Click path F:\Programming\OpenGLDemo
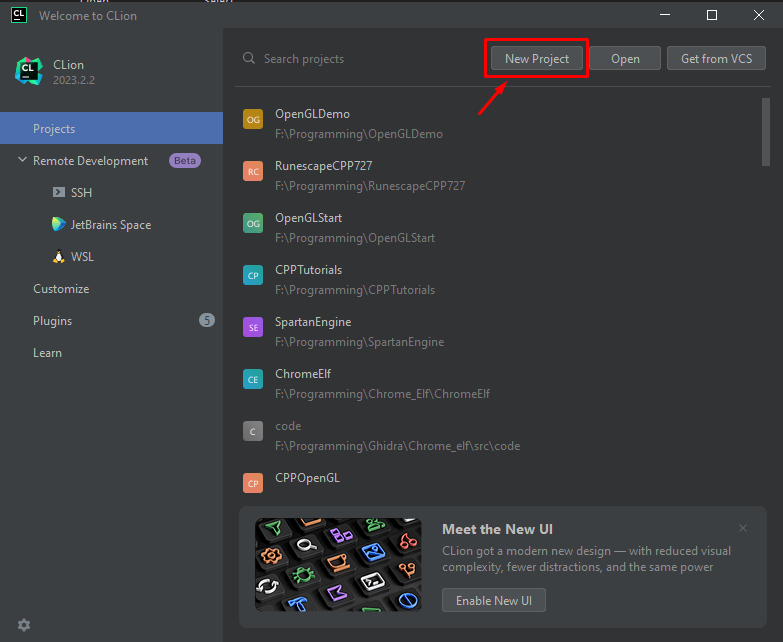Image resolution: width=783 pixels, height=642 pixels. pyautogui.click(x=359, y=134)
